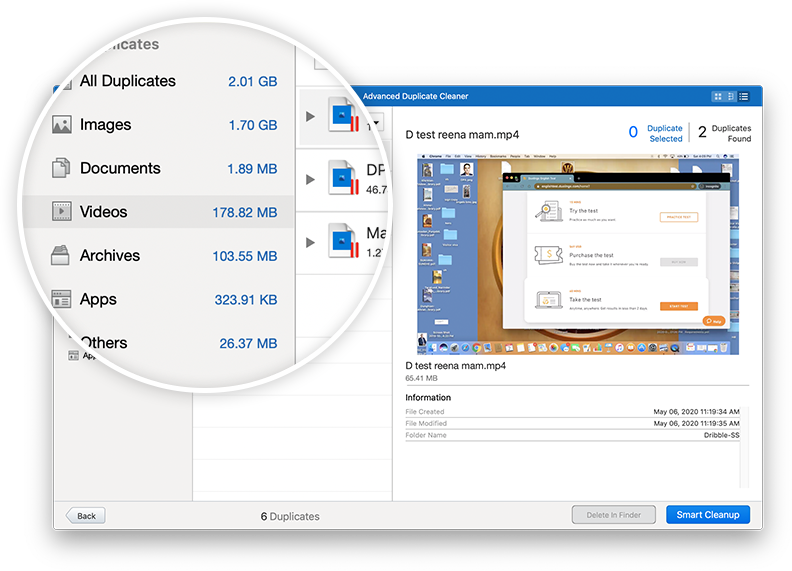Screen dimensions: 792x571
Task: Click the Archives box icon
Action: coord(61,255)
